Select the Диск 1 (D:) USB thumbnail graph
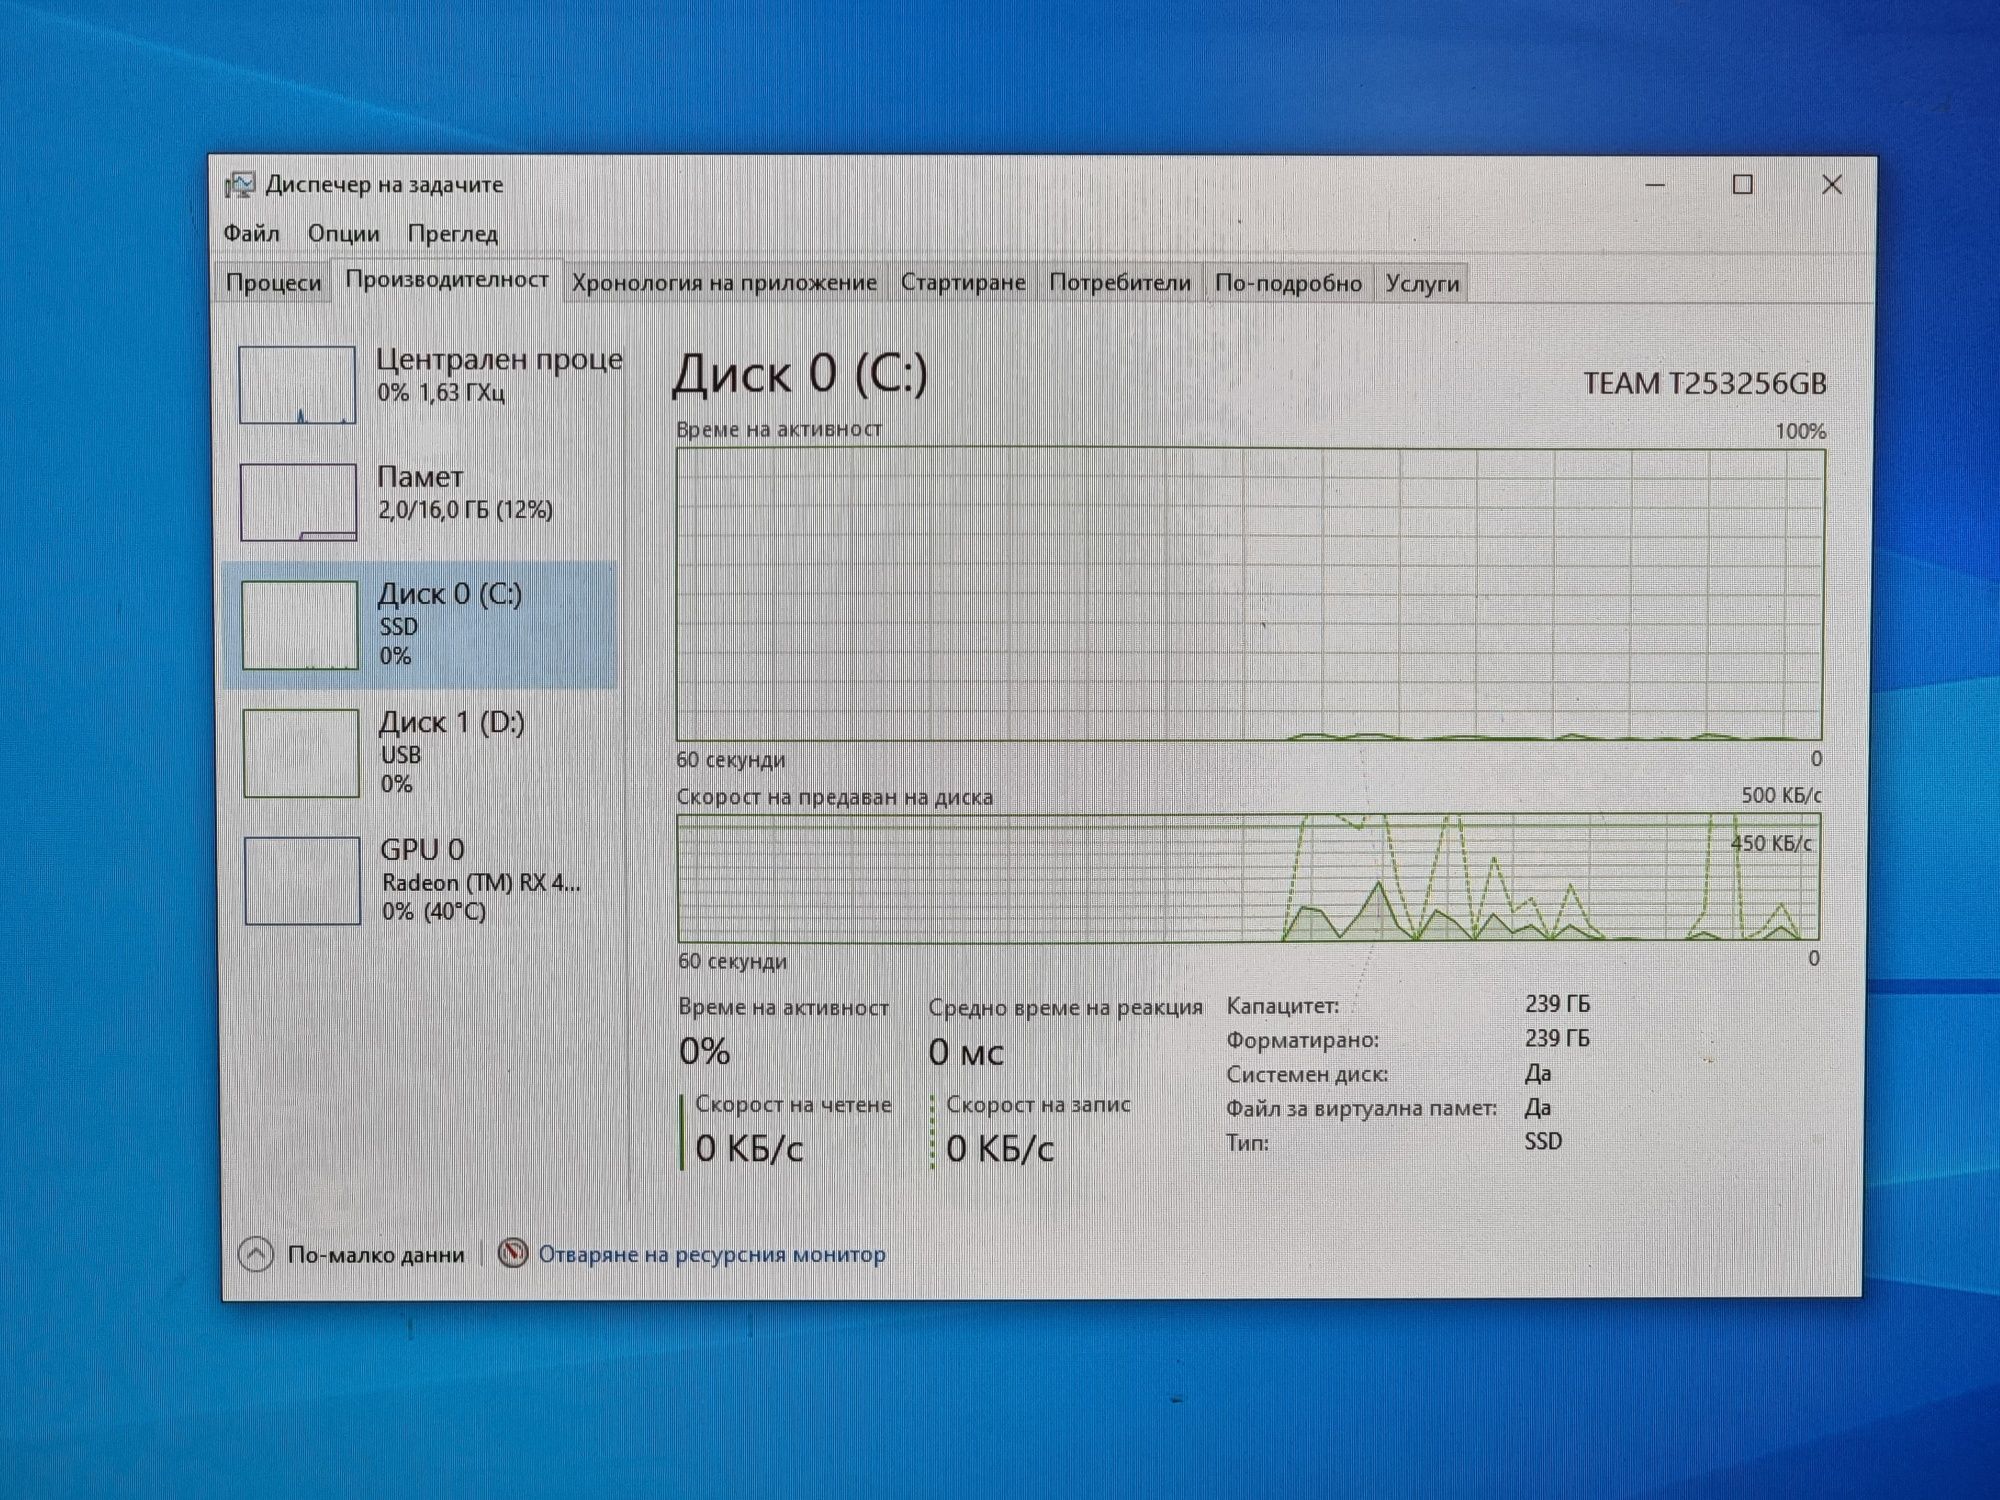Image resolution: width=2000 pixels, height=1500 pixels. click(x=301, y=753)
